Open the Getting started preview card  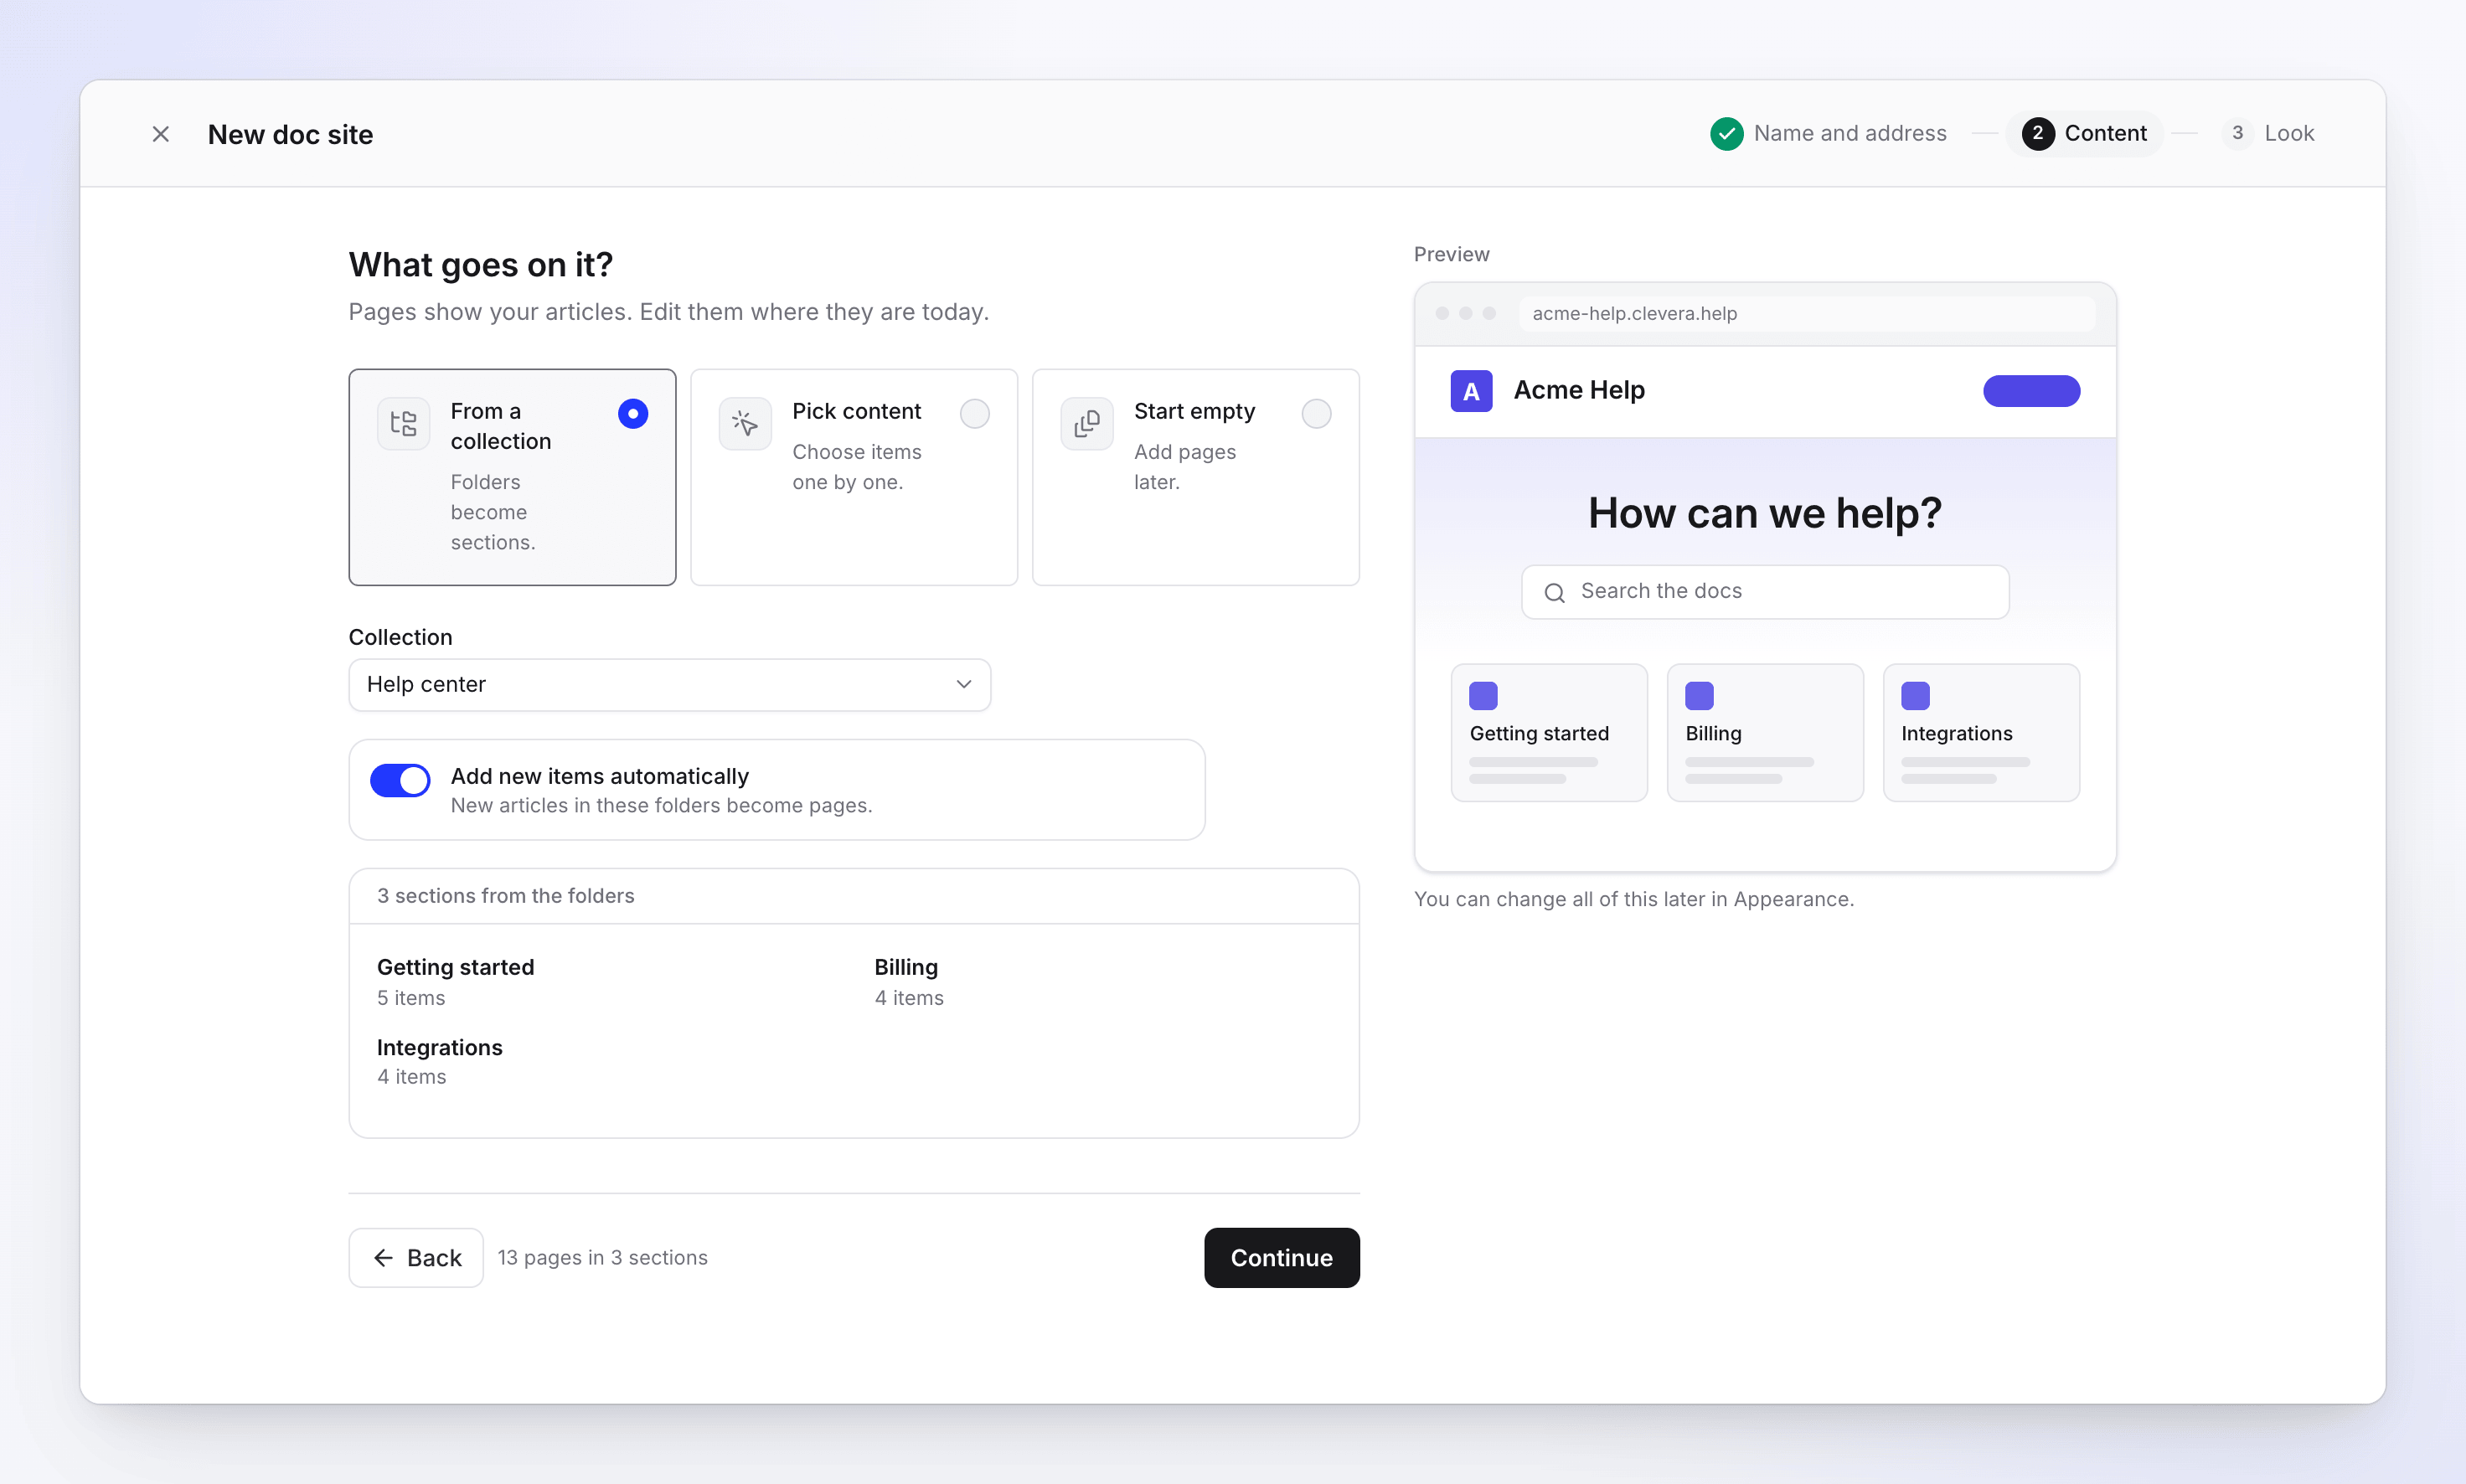(1549, 733)
